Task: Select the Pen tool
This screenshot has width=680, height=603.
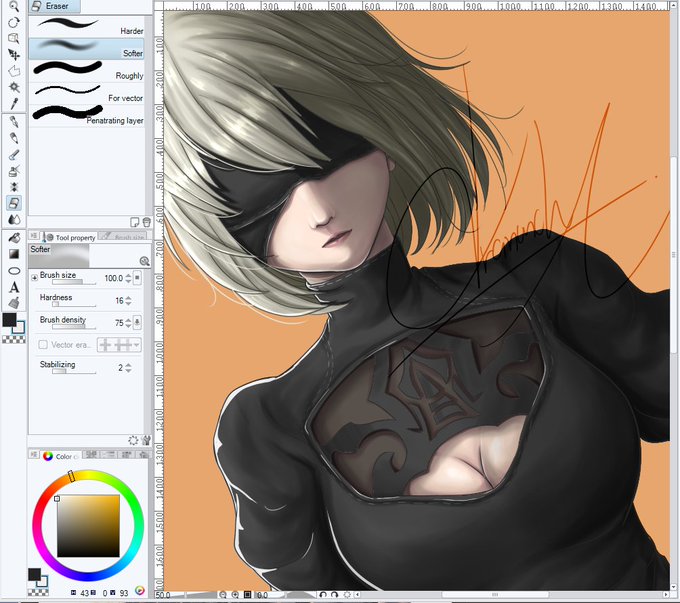Action: pyautogui.click(x=14, y=121)
